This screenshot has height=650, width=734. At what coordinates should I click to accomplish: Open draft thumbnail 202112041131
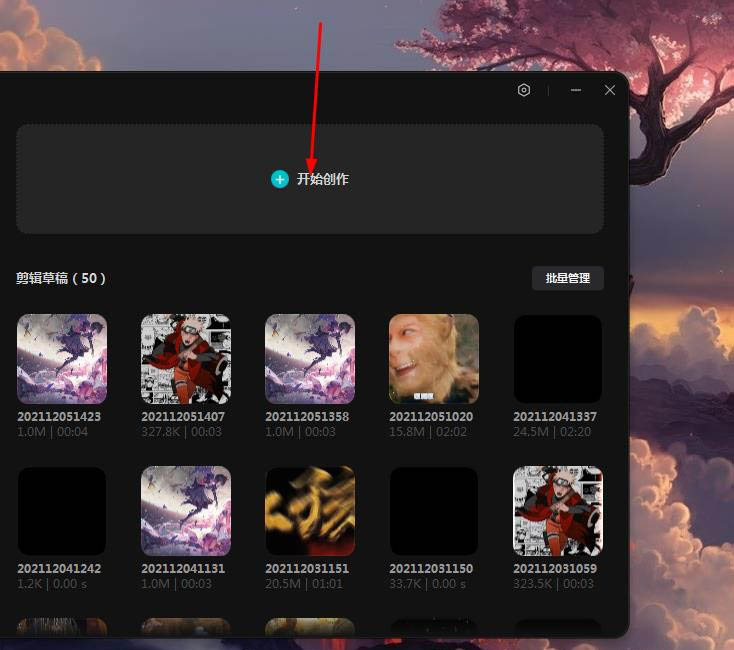[186, 511]
